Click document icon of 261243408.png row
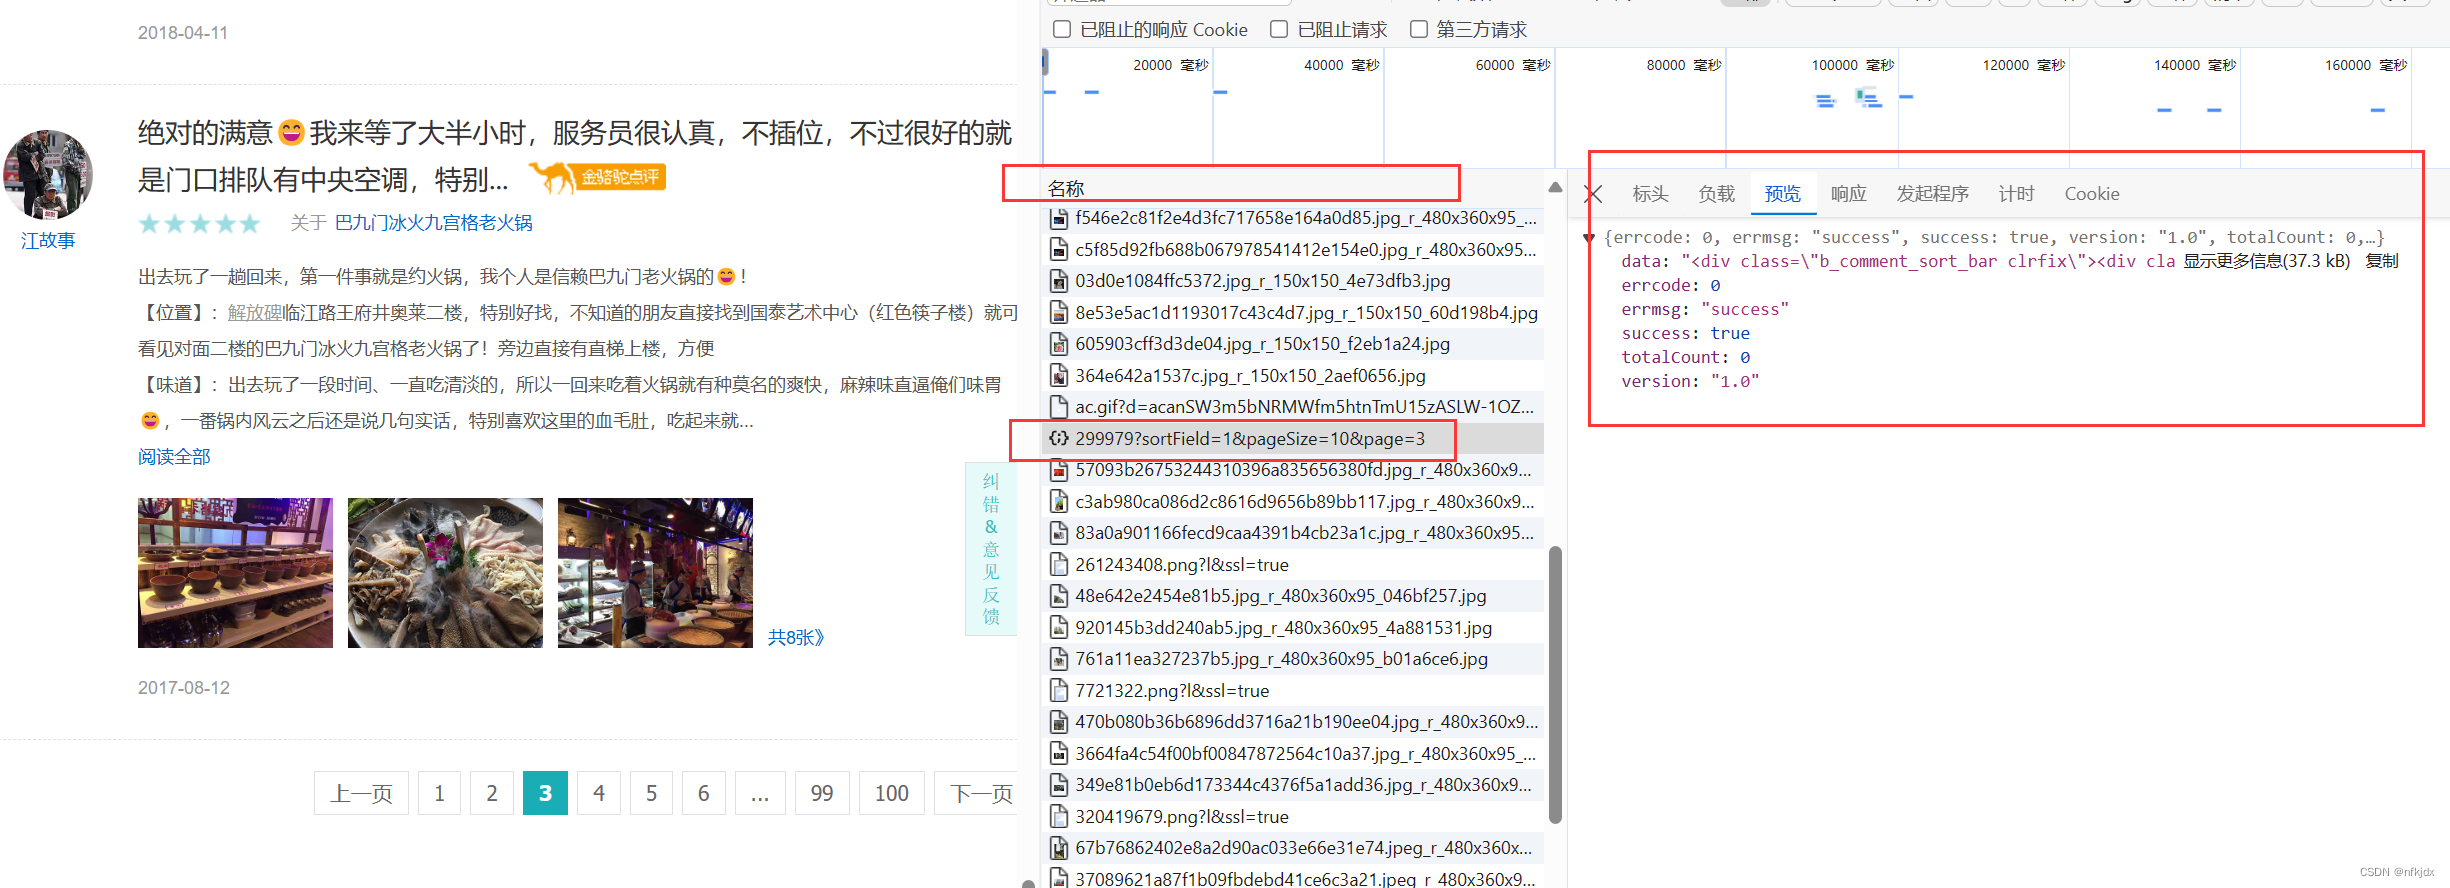2450x888 pixels. (1058, 564)
